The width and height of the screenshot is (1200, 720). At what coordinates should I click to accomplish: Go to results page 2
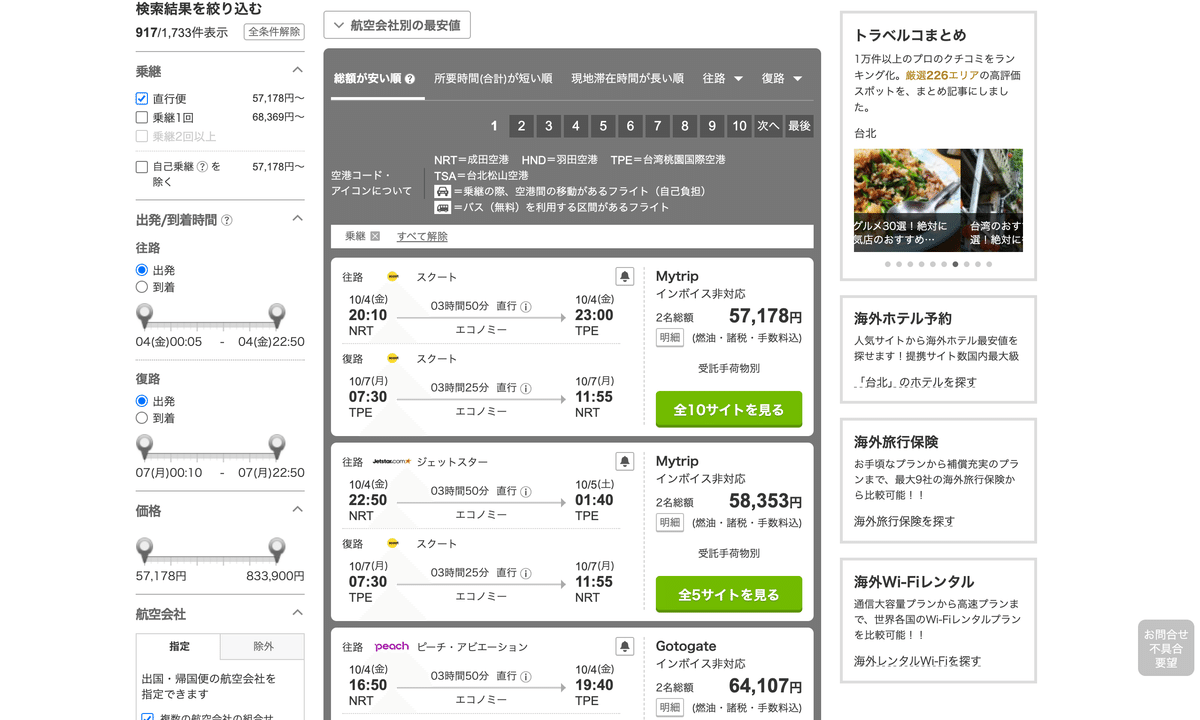click(521, 126)
